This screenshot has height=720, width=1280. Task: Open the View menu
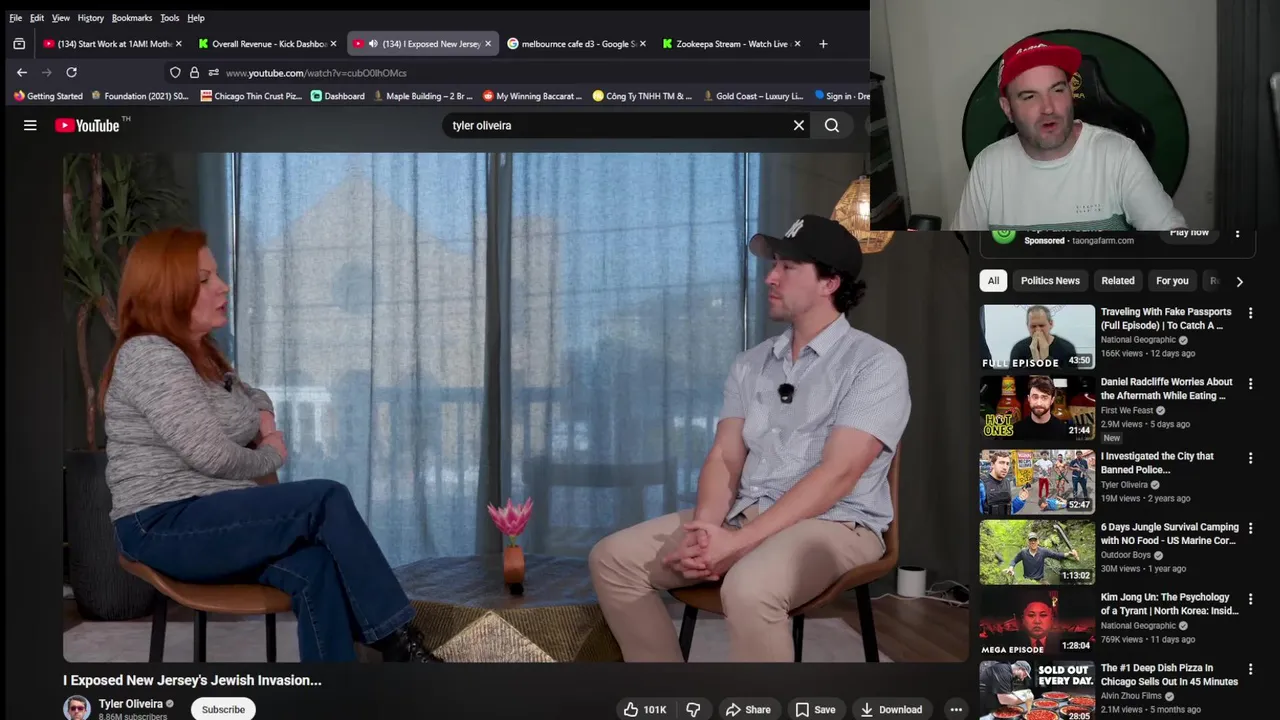(x=61, y=18)
